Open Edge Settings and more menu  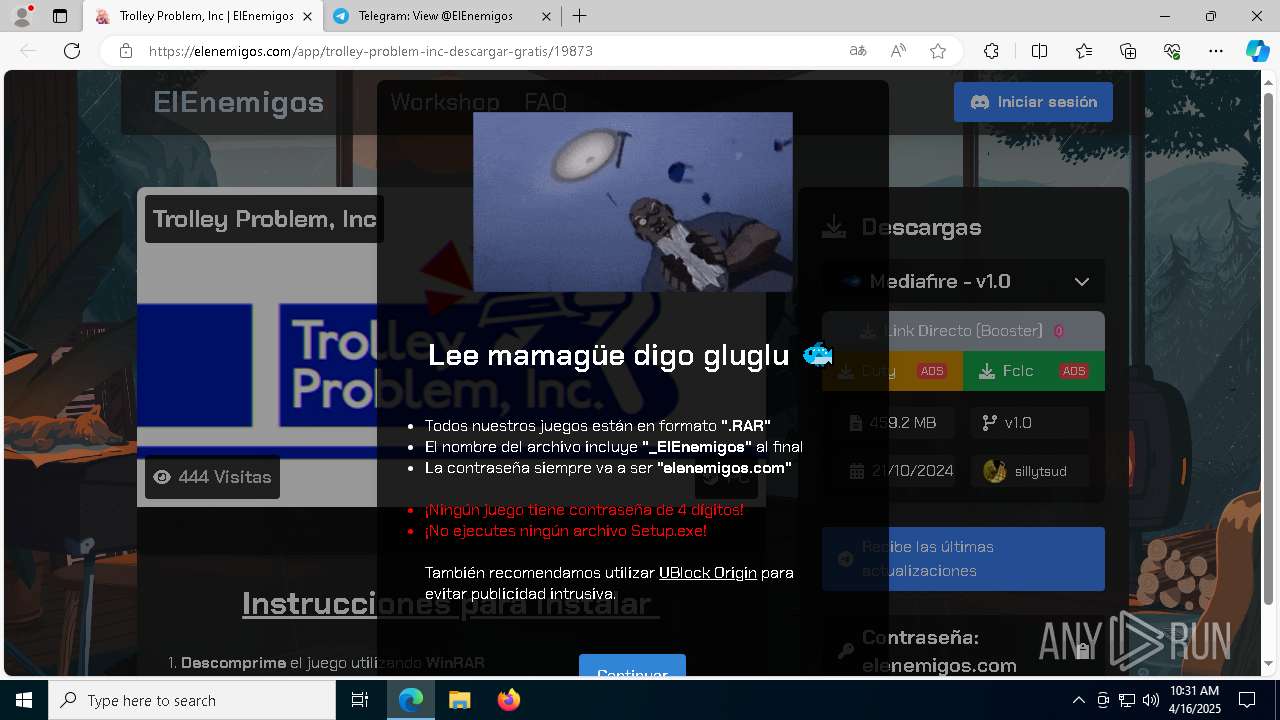click(x=1216, y=51)
